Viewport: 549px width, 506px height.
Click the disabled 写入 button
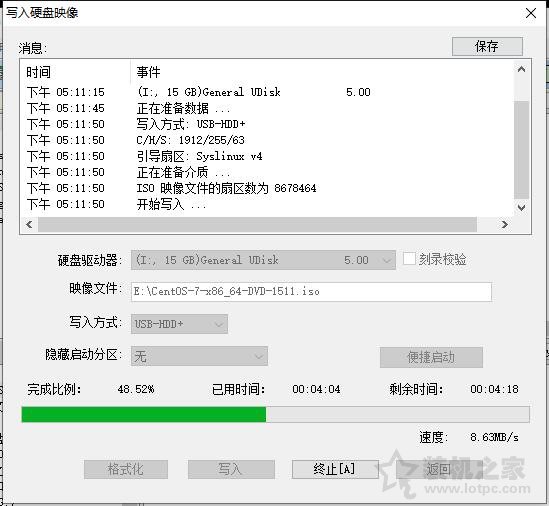pyautogui.click(x=231, y=469)
